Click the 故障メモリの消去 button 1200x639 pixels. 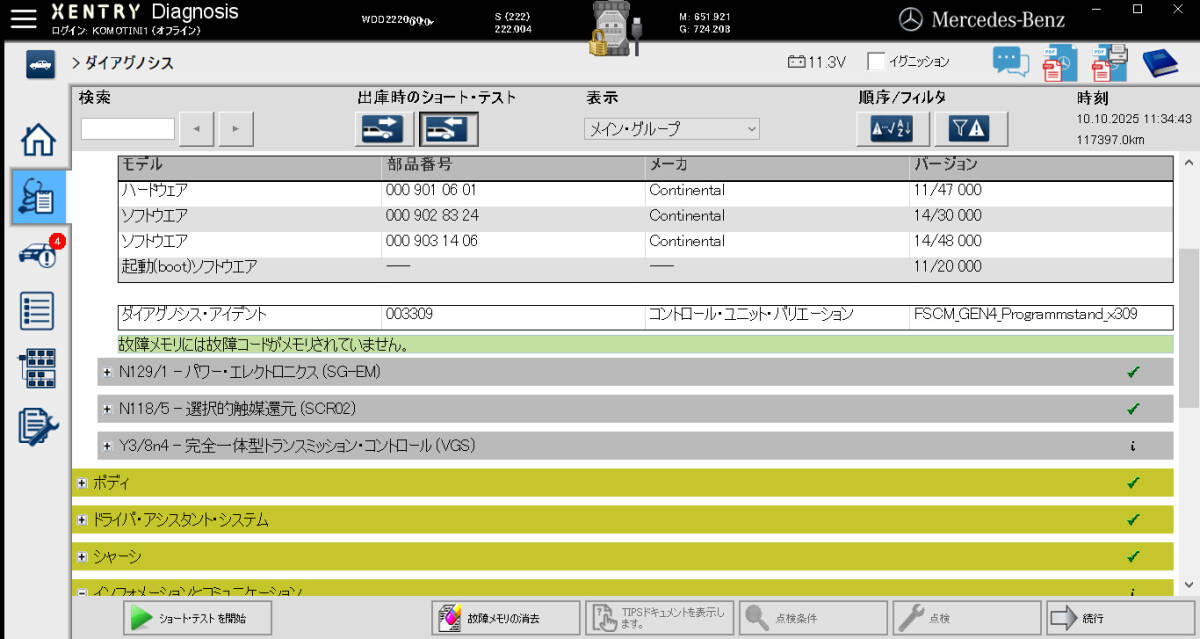click(504, 617)
